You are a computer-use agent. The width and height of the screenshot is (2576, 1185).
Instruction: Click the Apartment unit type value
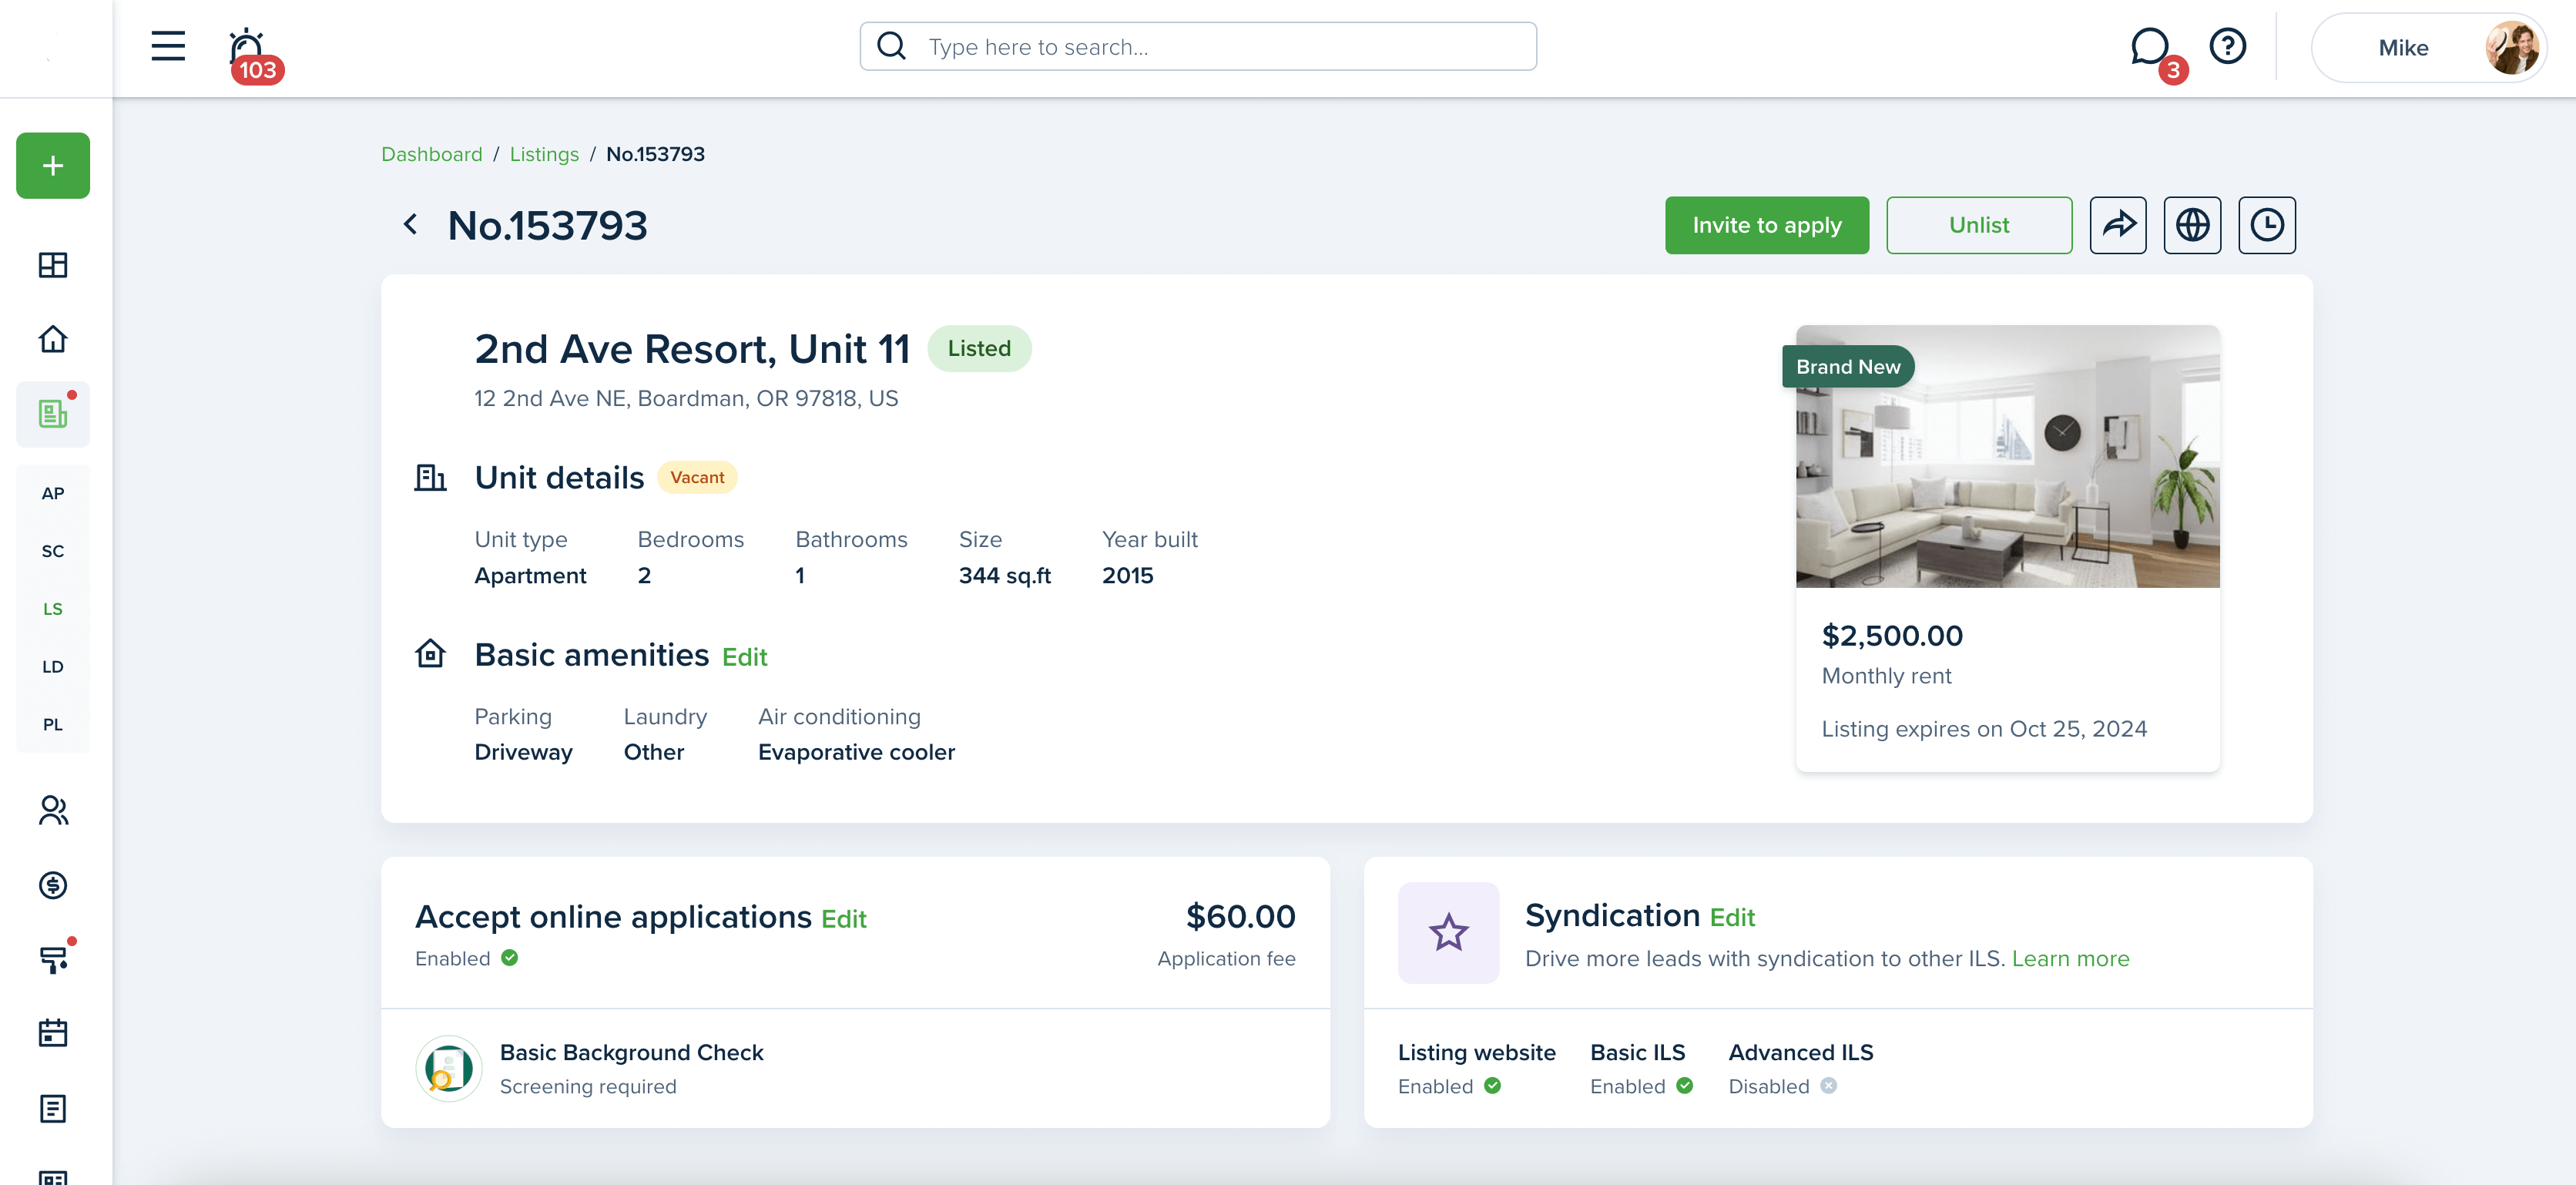tap(530, 575)
